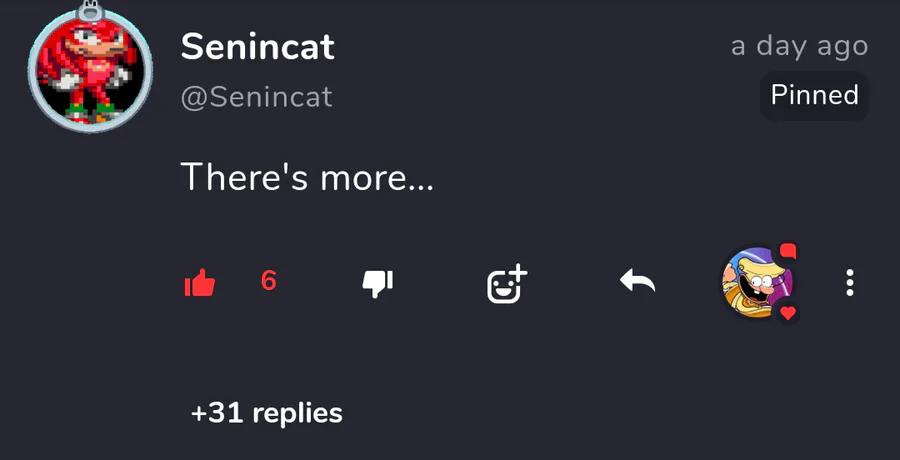Click the Pinned badge
Screen dimensions: 900x460
click(814, 95)
